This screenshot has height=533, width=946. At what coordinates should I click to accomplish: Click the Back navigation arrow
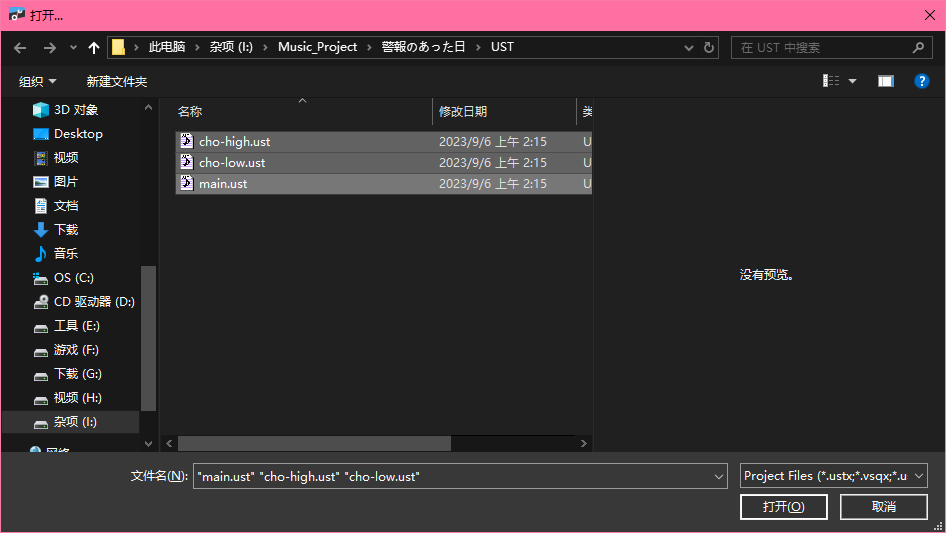(20, 48)
